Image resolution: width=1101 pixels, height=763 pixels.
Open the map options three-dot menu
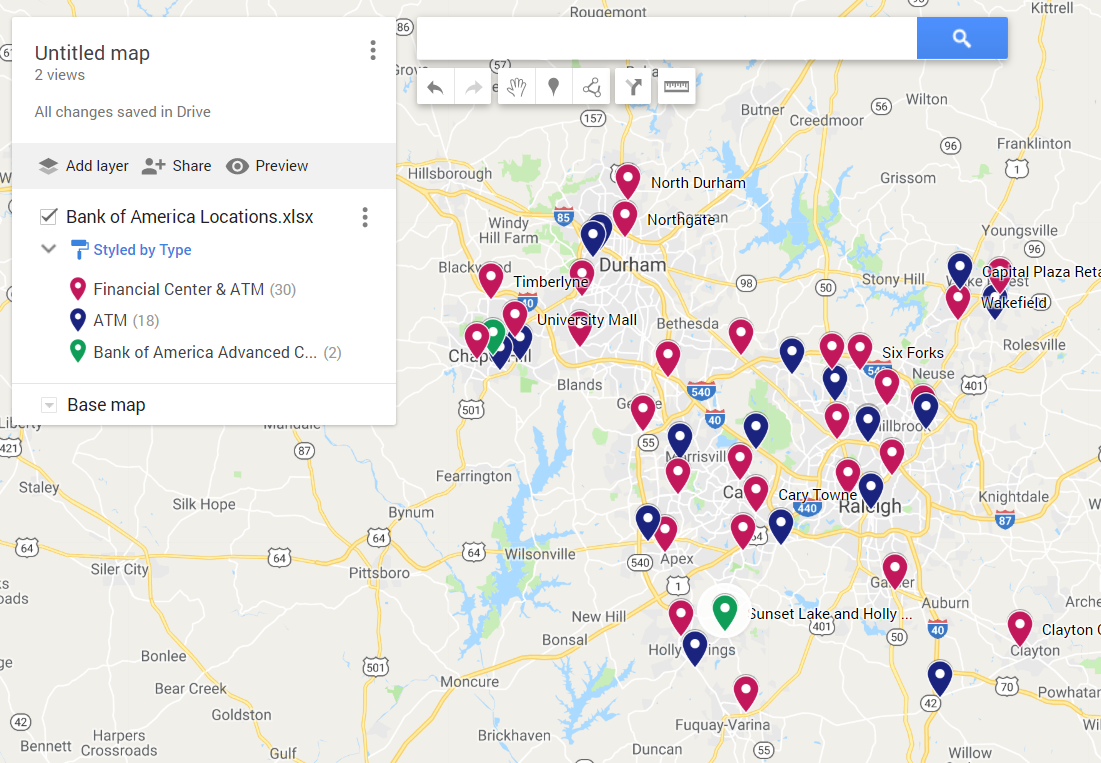coord(373,50)
